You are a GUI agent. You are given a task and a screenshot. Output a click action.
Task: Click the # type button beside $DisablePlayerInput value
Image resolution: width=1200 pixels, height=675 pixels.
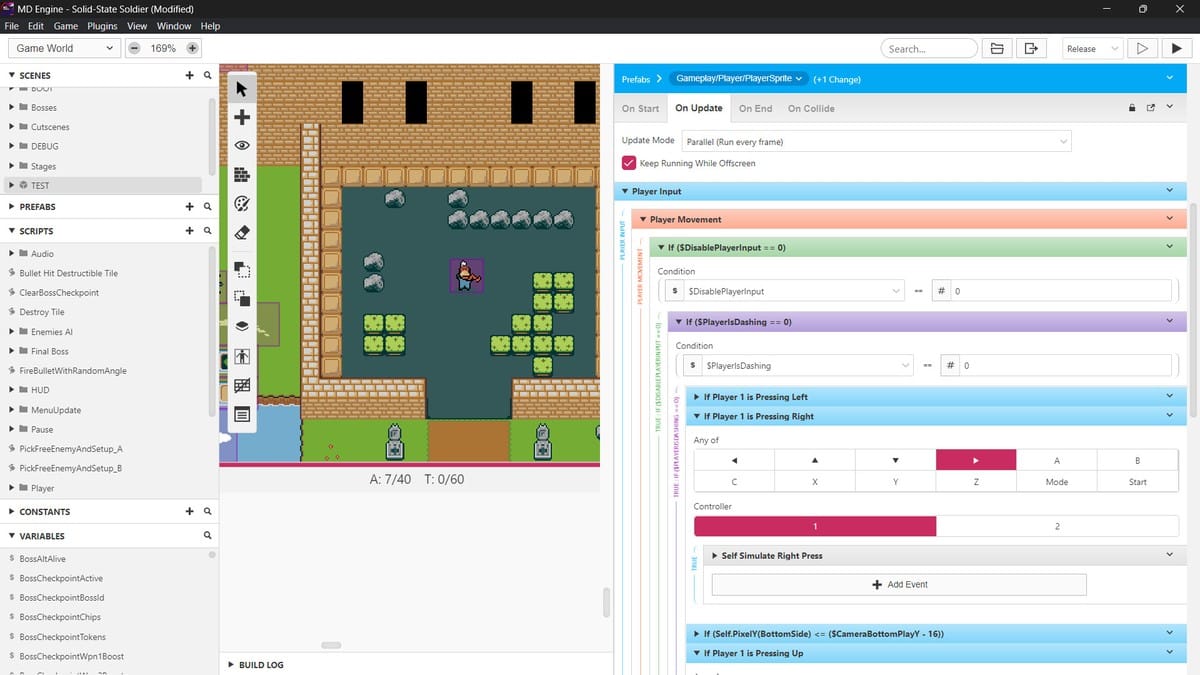[942, 291]
